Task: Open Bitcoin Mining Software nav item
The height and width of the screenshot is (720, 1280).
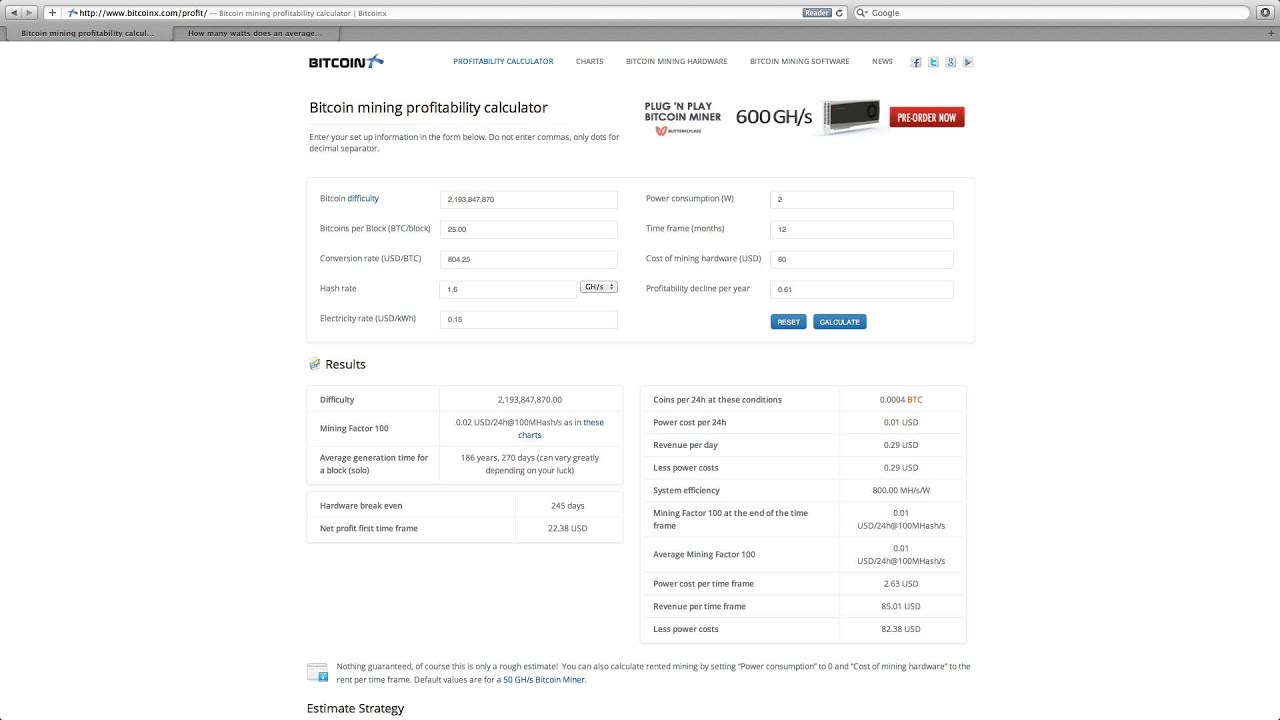Action: [799, 62]
